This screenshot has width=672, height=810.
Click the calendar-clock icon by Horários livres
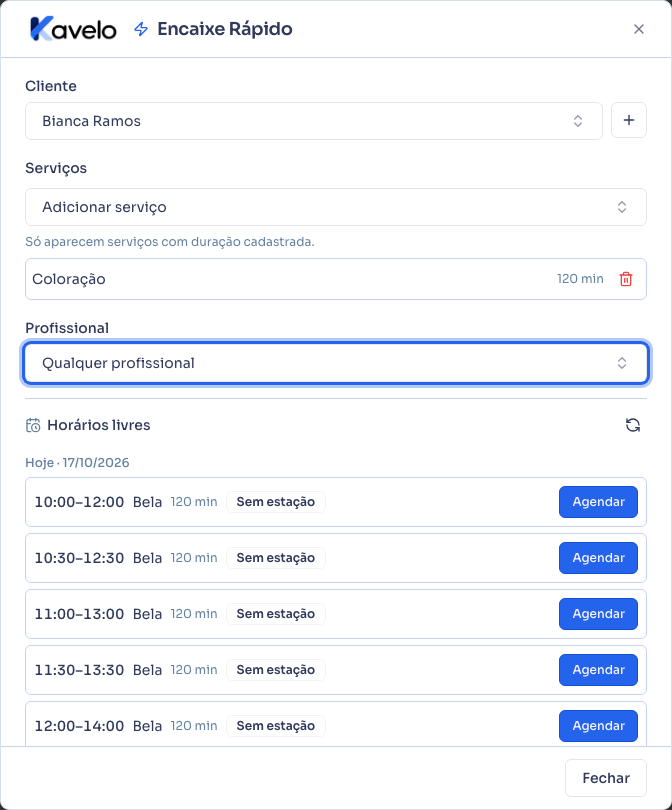click(x=33, y=425)
